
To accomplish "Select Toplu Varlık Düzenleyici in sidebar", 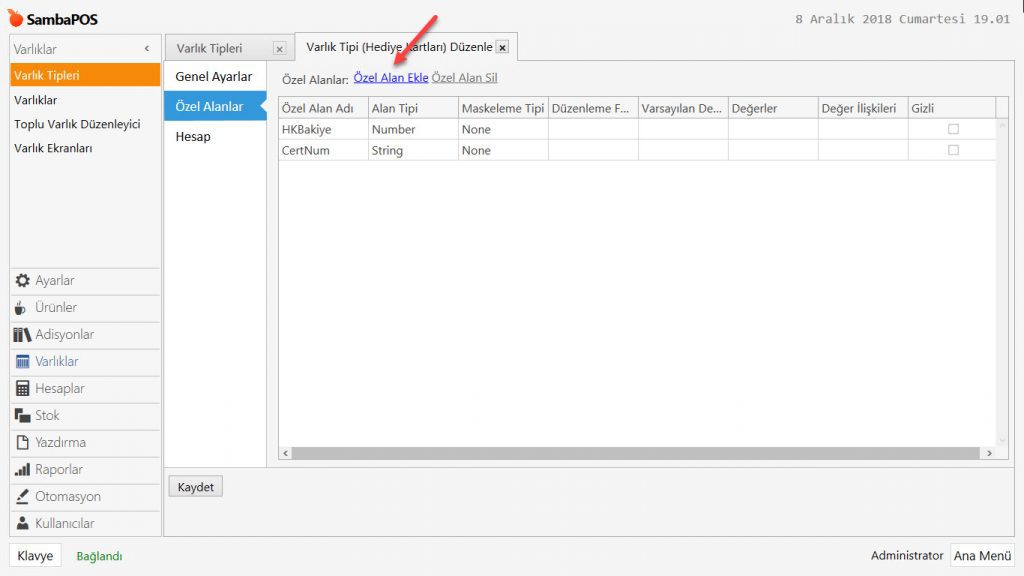I will (x=77, y=124).
